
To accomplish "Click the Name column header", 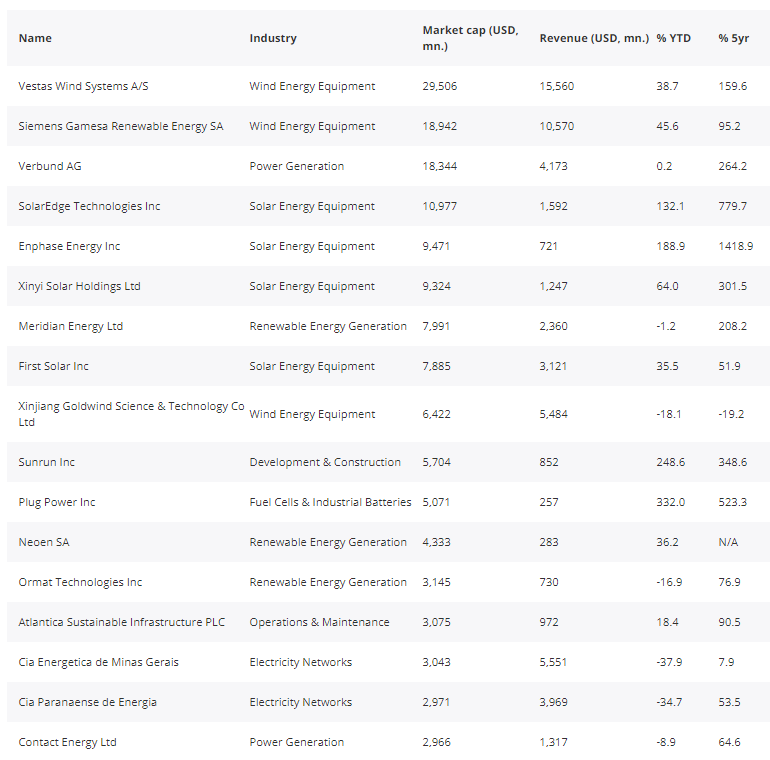I will [35, 38].
